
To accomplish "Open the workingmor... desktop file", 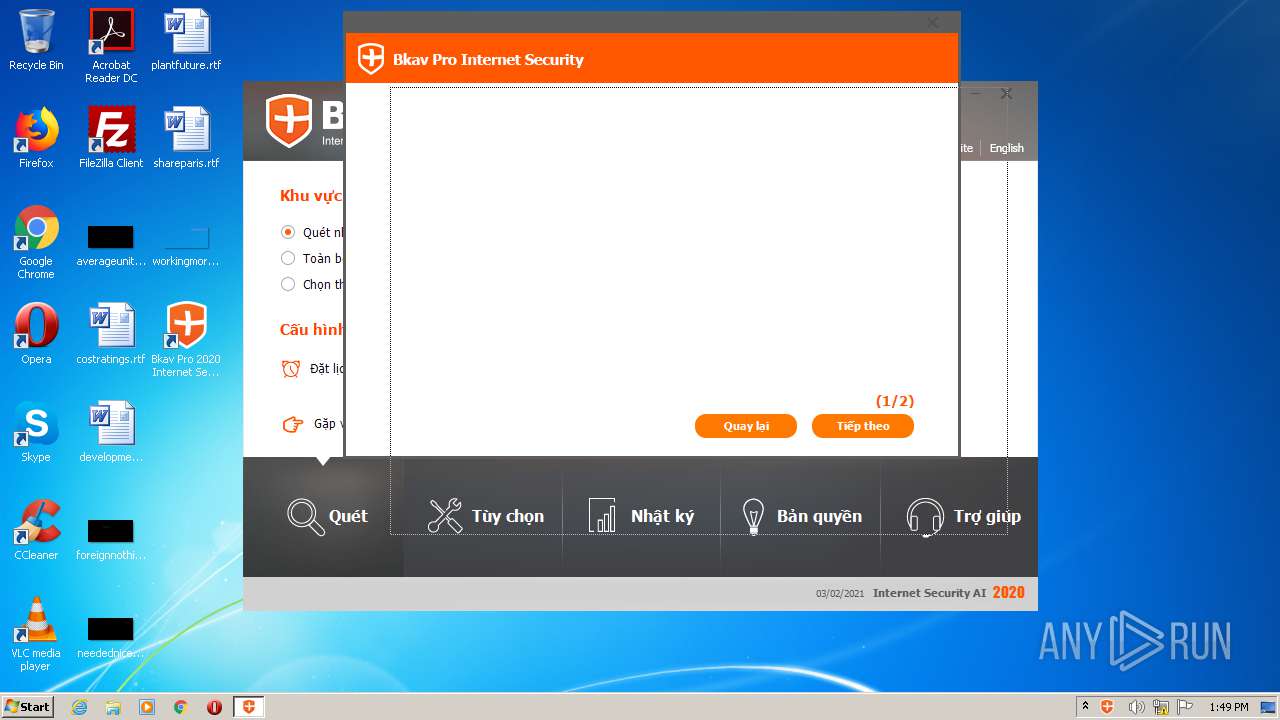I will (x=186, y=244).
